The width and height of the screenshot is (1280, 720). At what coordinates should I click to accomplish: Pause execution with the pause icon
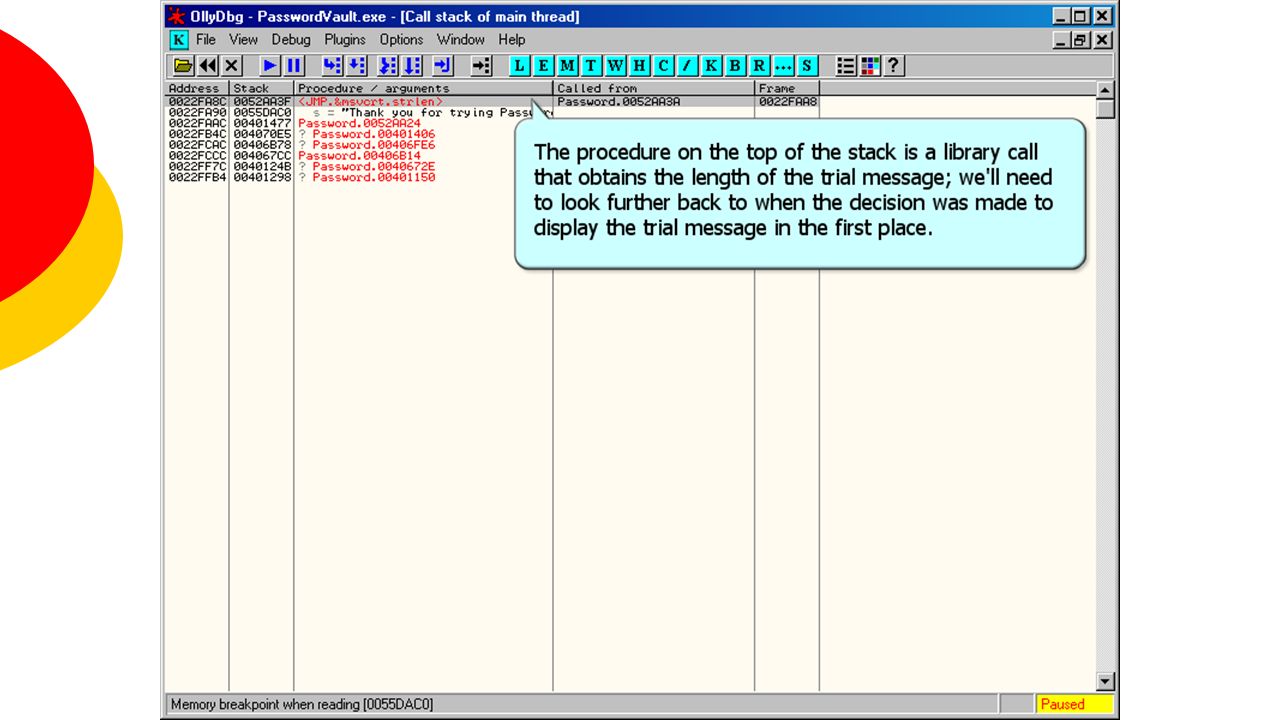tap(294, 66)
